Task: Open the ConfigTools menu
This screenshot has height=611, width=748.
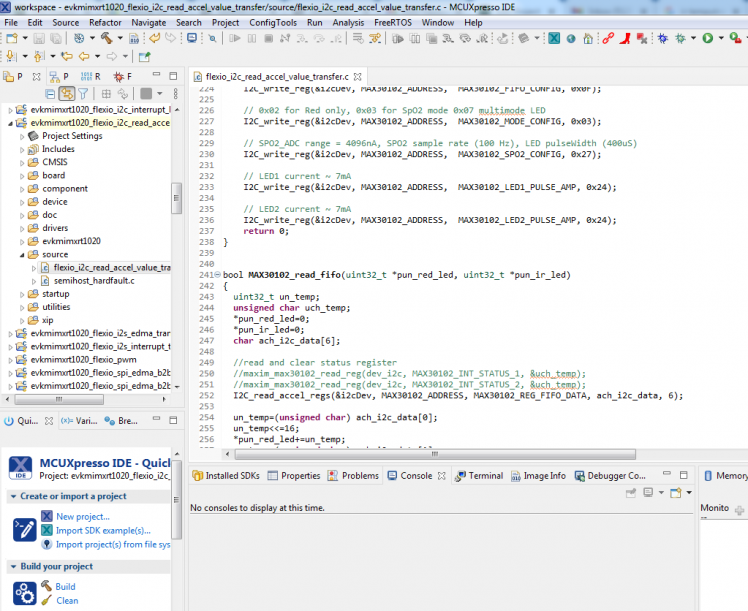Action: (273, 22)
